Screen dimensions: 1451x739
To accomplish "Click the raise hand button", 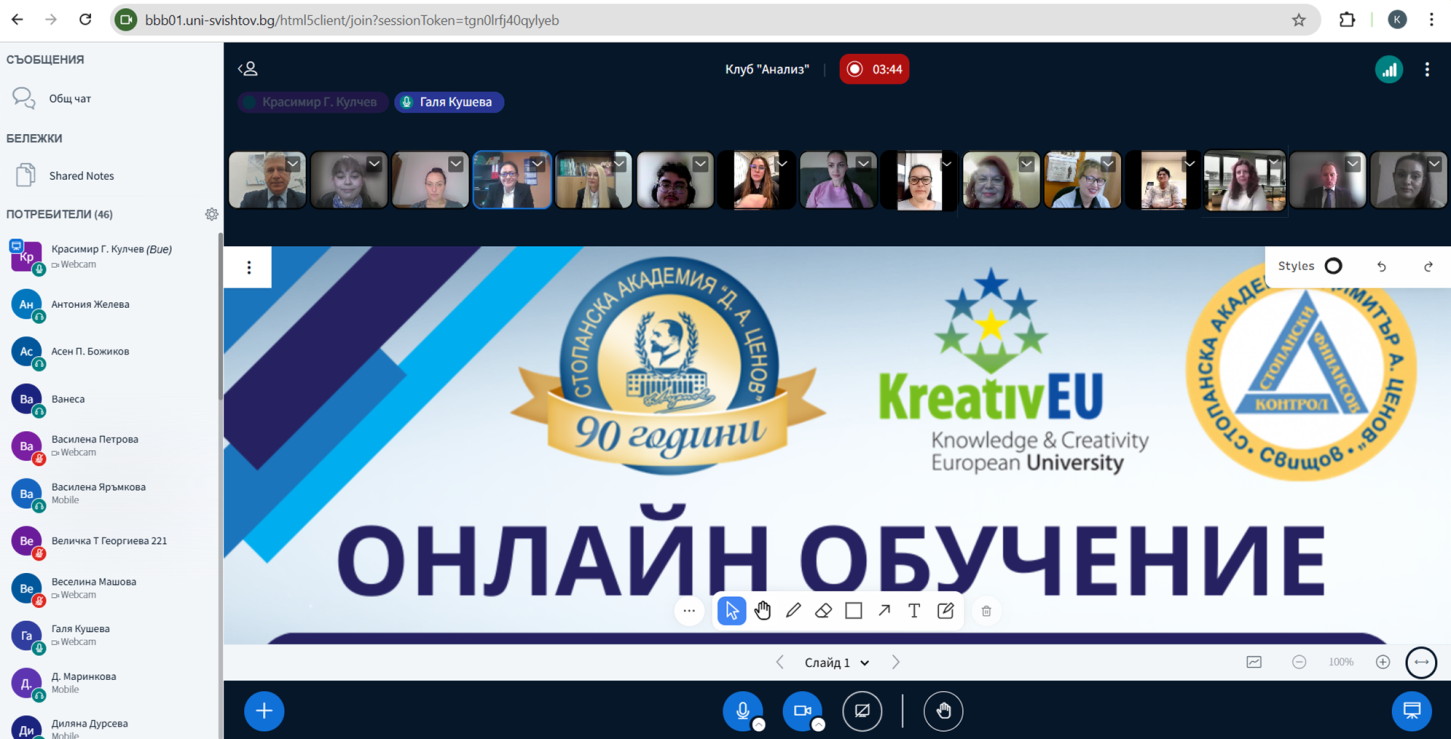I will (943, 711).
